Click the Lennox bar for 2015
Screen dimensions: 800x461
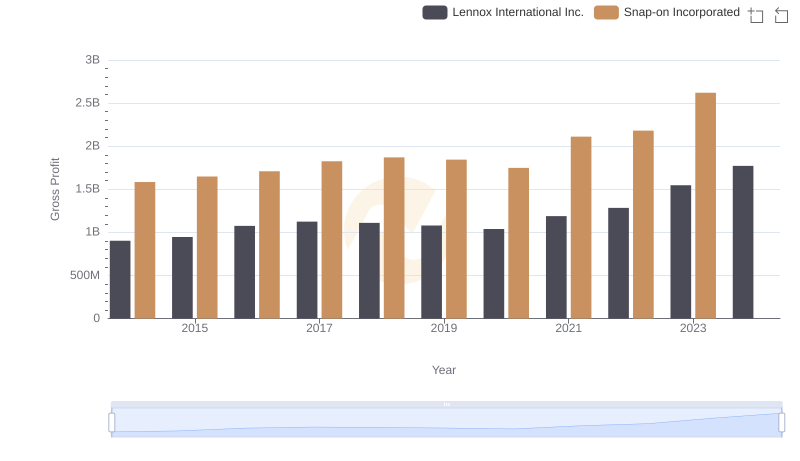tap(182, 278)
